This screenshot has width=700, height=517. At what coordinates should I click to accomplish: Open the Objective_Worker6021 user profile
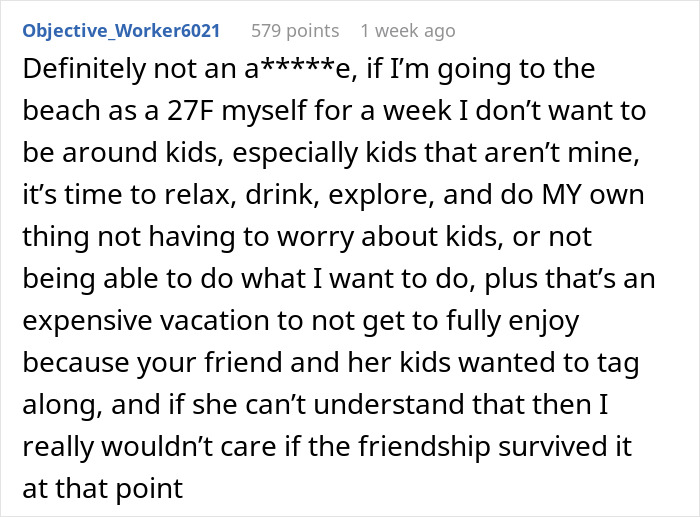(121, 31)
